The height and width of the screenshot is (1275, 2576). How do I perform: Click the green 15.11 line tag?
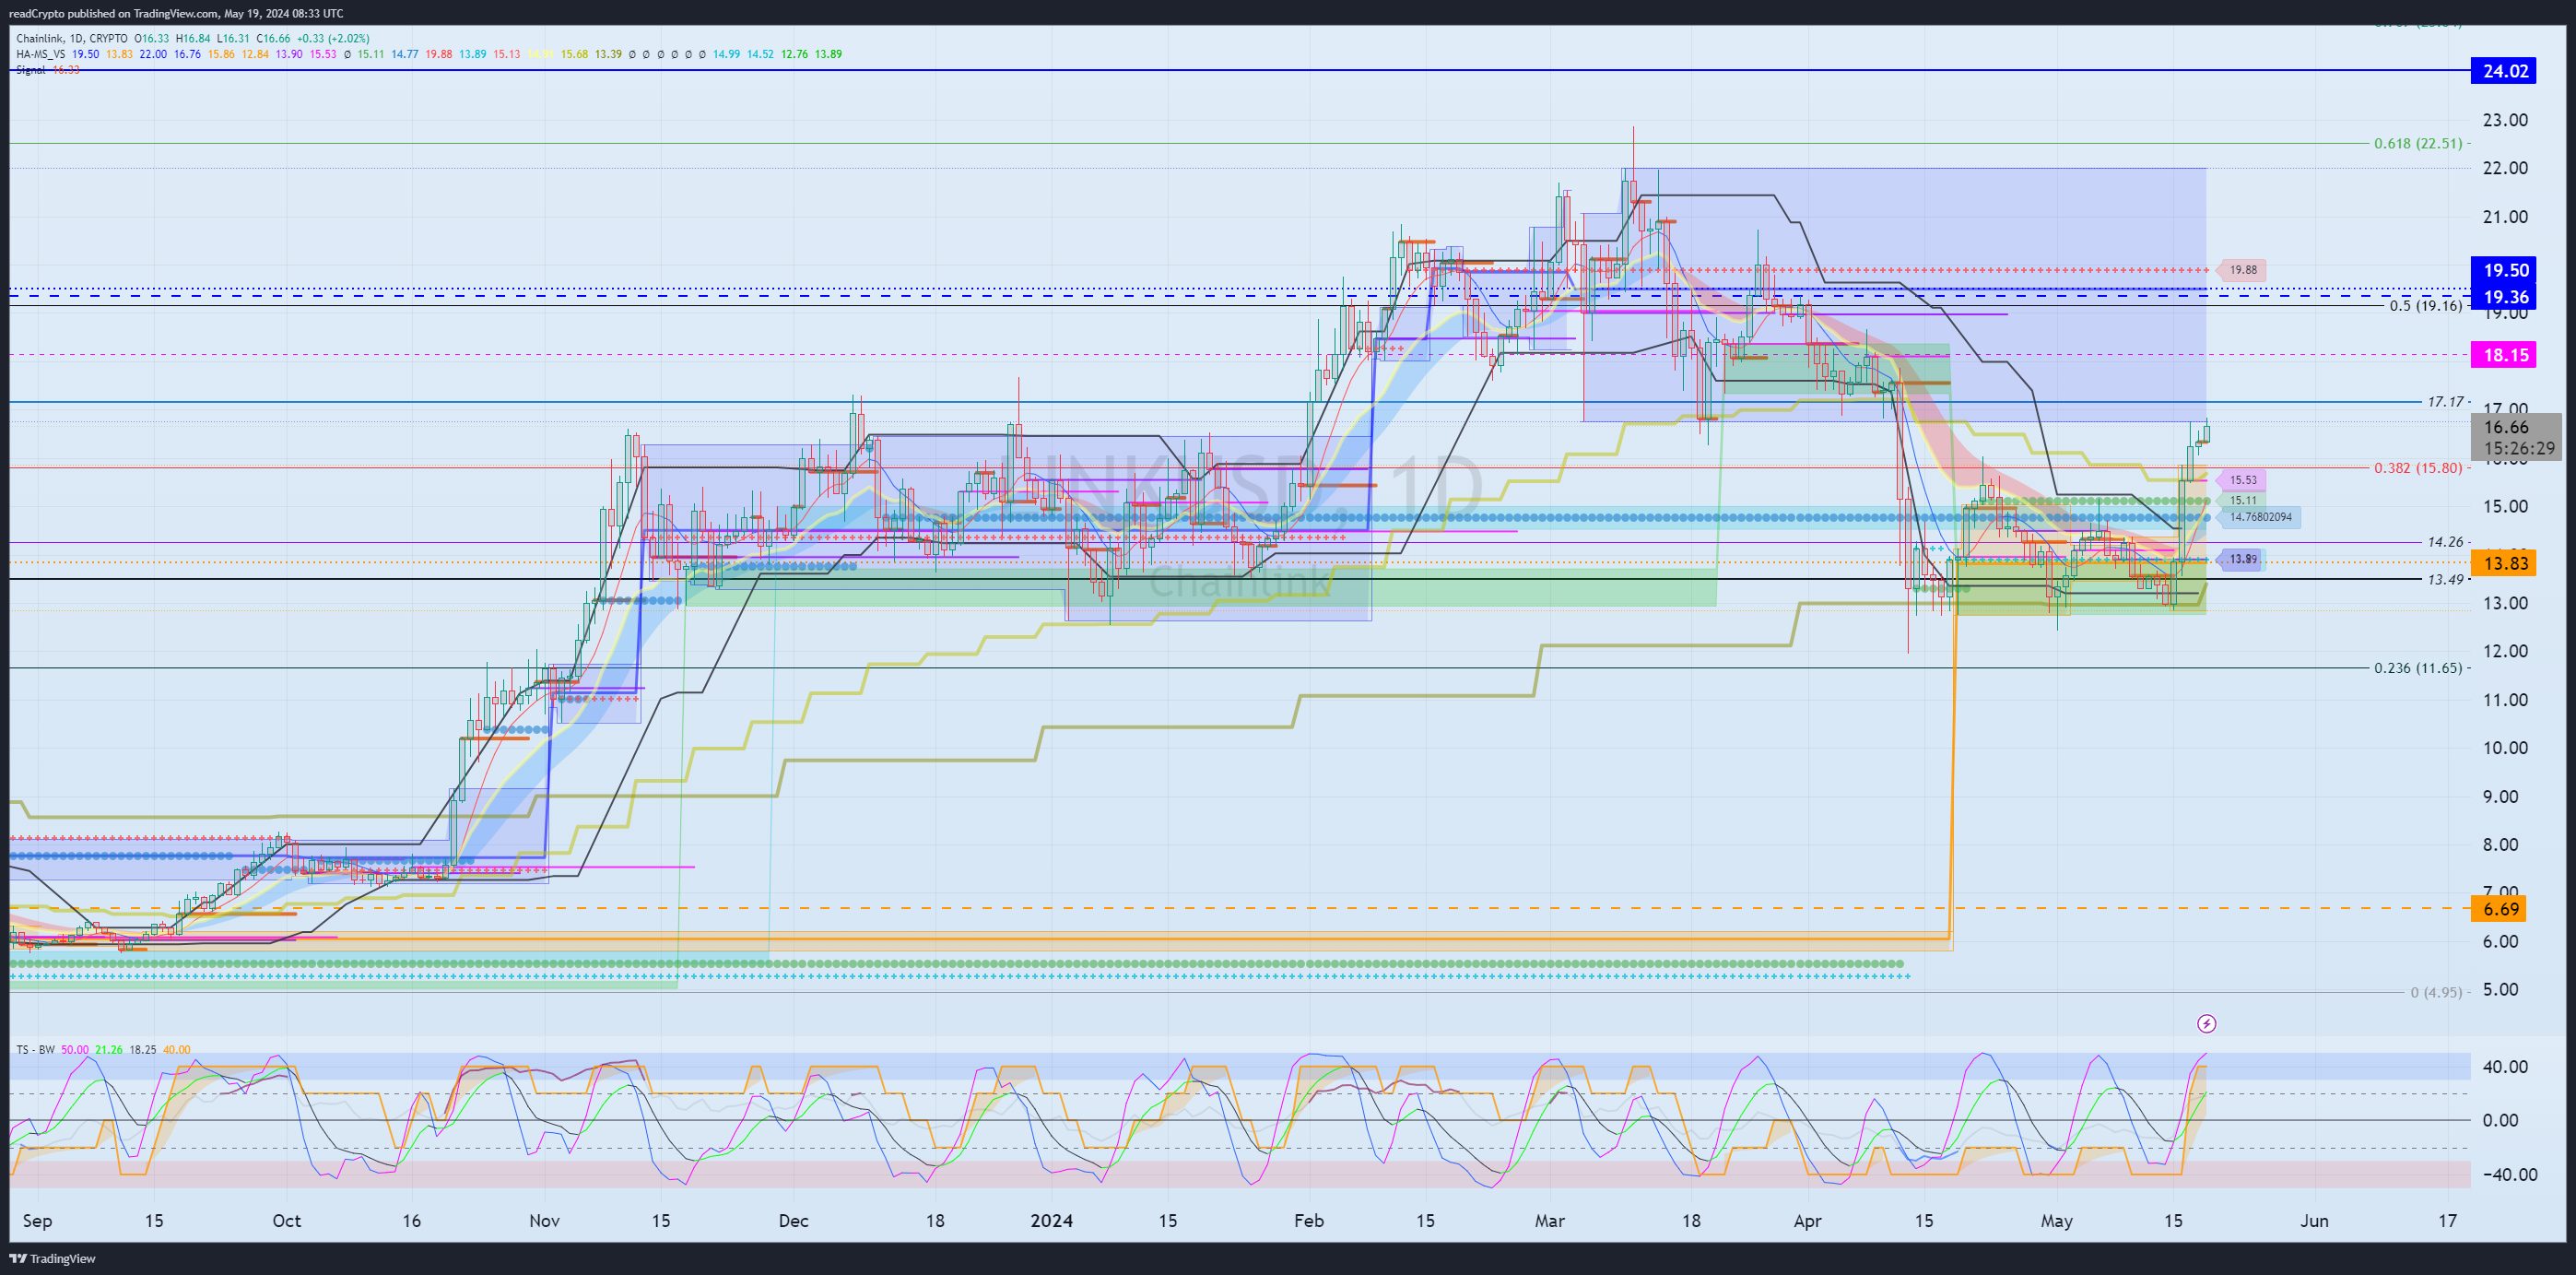coord(2242,500)
